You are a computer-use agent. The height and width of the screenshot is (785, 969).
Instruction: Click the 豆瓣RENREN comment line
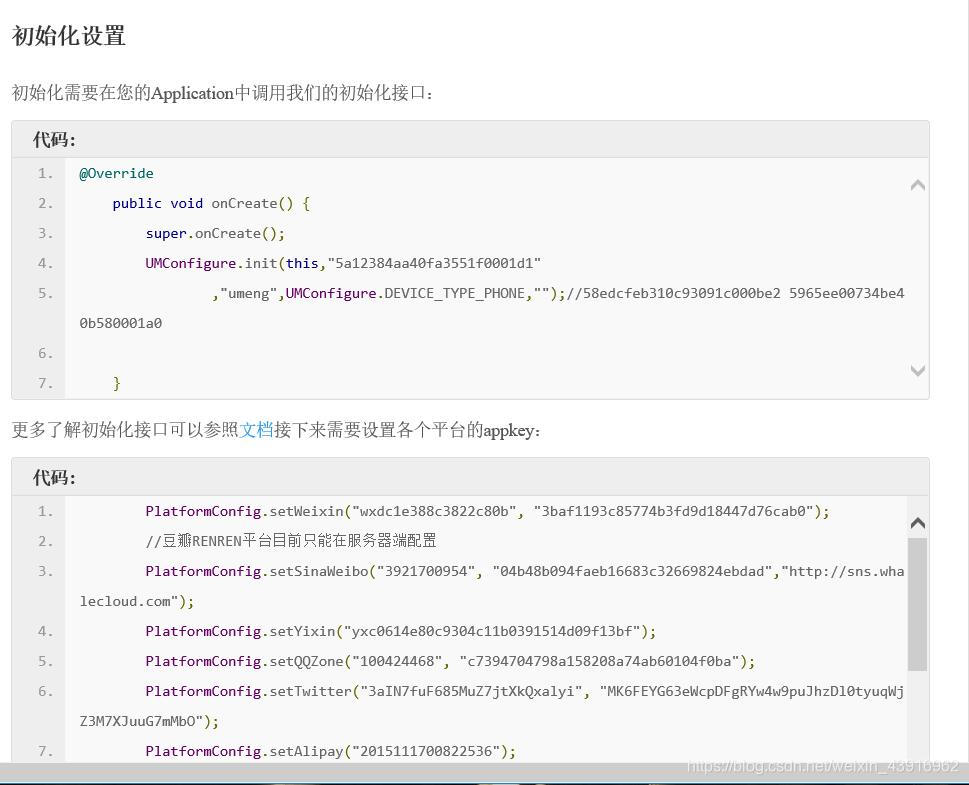(290, 541)
